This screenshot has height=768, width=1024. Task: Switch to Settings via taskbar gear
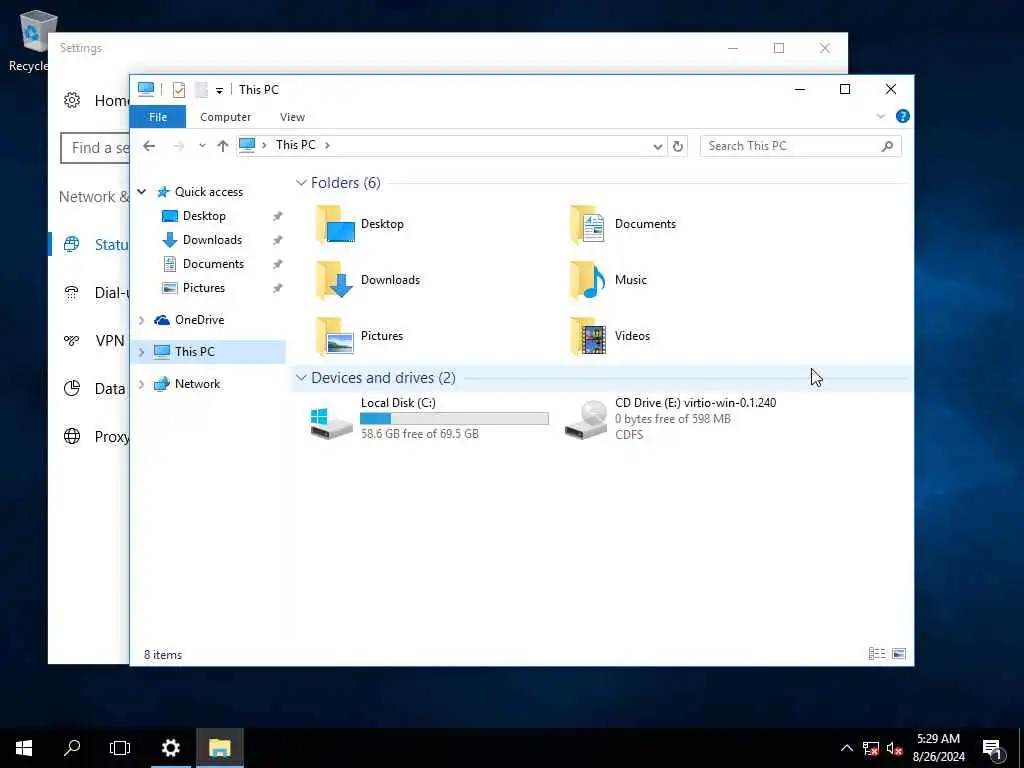pyautogui.click(x=171, y=748)
